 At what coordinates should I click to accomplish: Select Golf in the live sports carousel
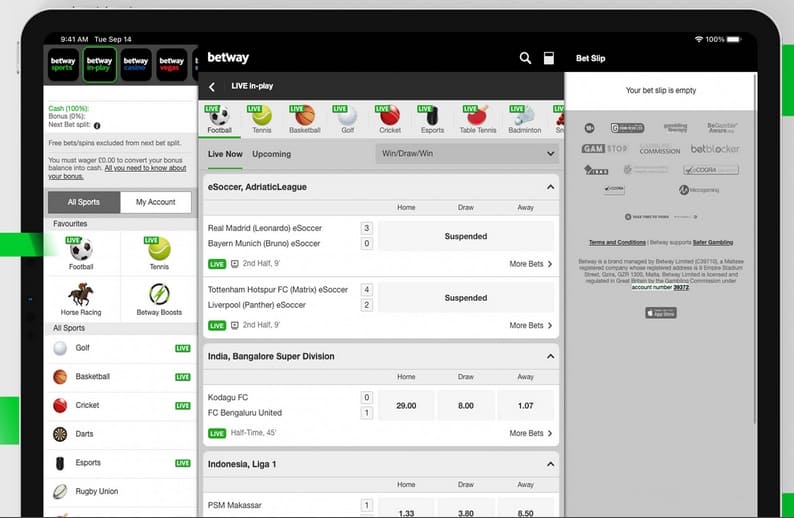coord(347,119)
